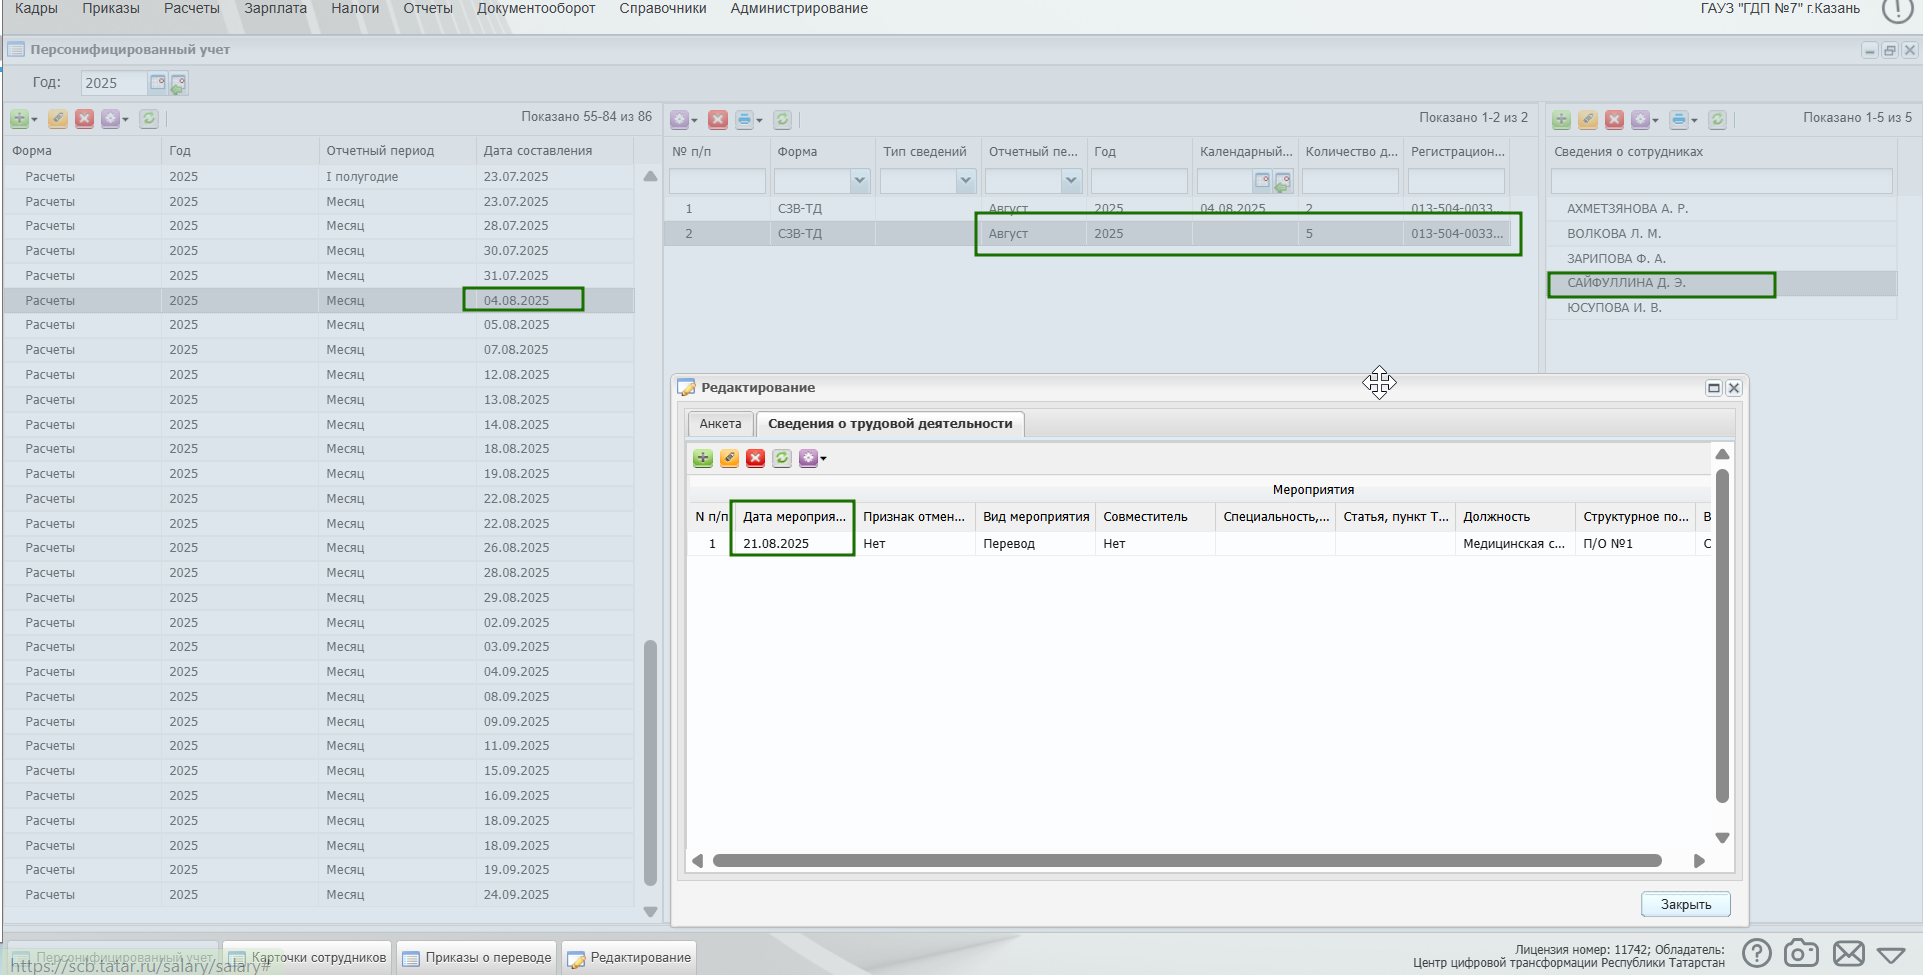Open the Кадры menu
The height and width of the screenshot is (975, 1923).
pyautogui.click(x=36, y=9)
